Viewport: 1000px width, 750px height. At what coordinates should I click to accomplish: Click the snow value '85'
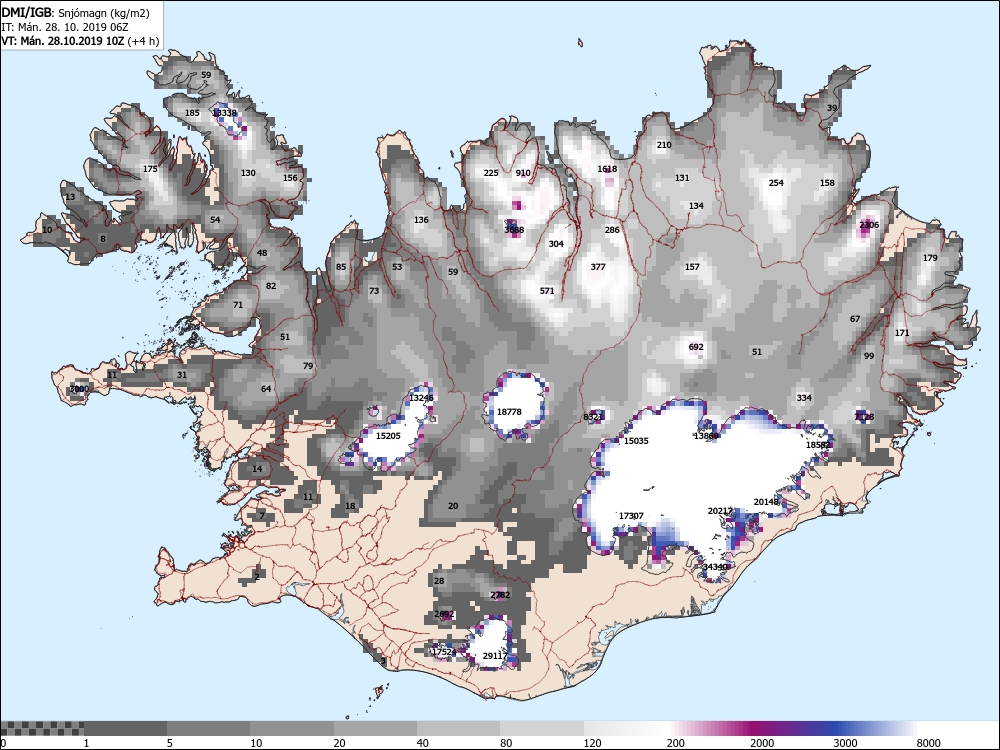pos(341,267)
